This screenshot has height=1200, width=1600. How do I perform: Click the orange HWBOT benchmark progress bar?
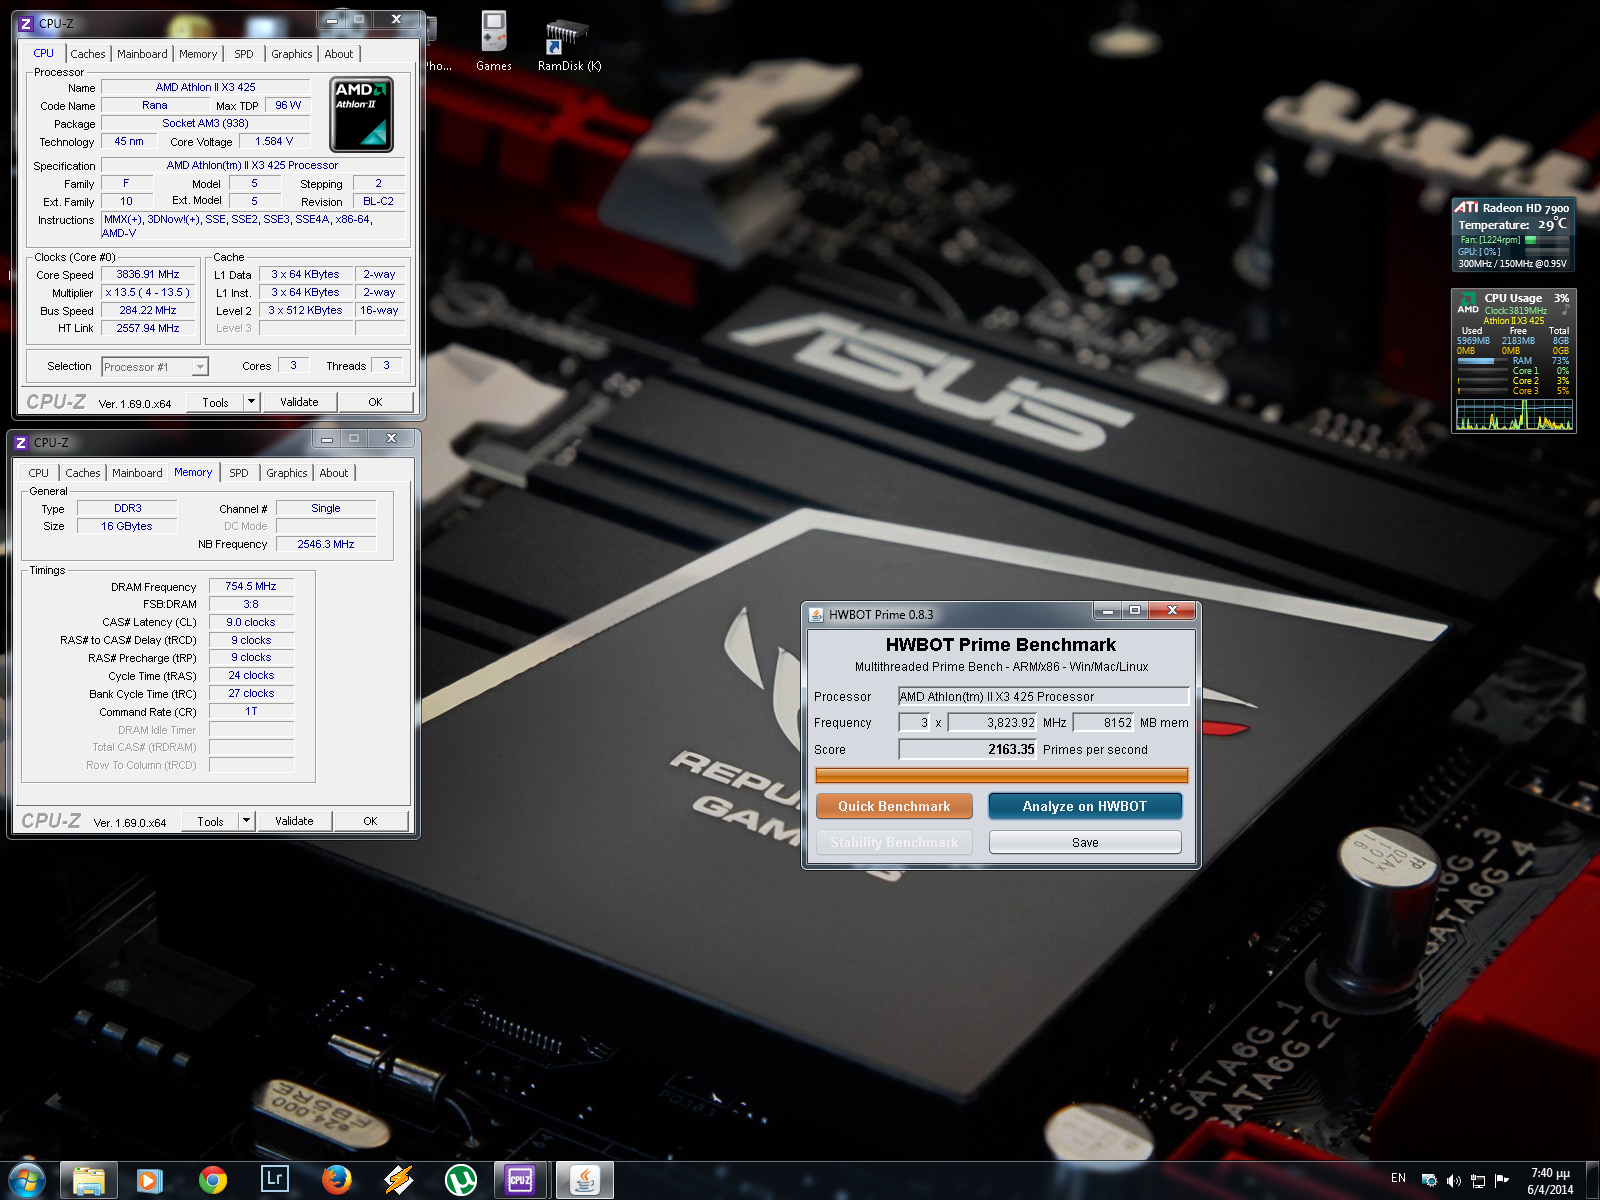[1001, 775]
